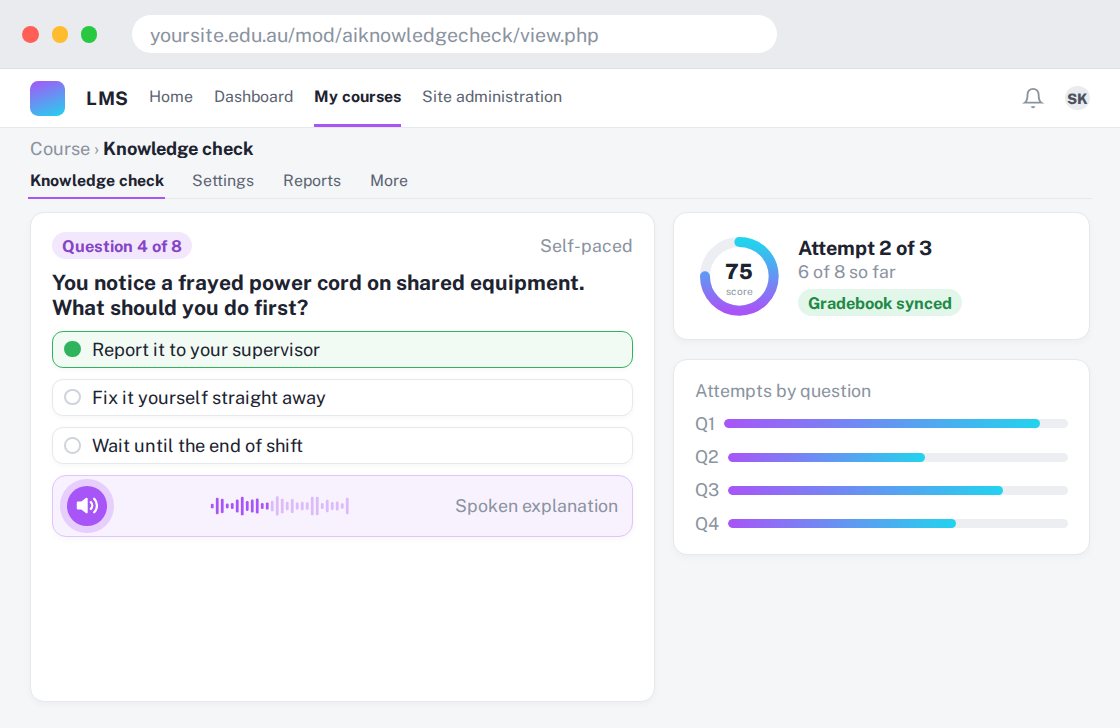Open Dashboard from top navigation
Screen dimensions: 1120x728
[x=254, y=96]
